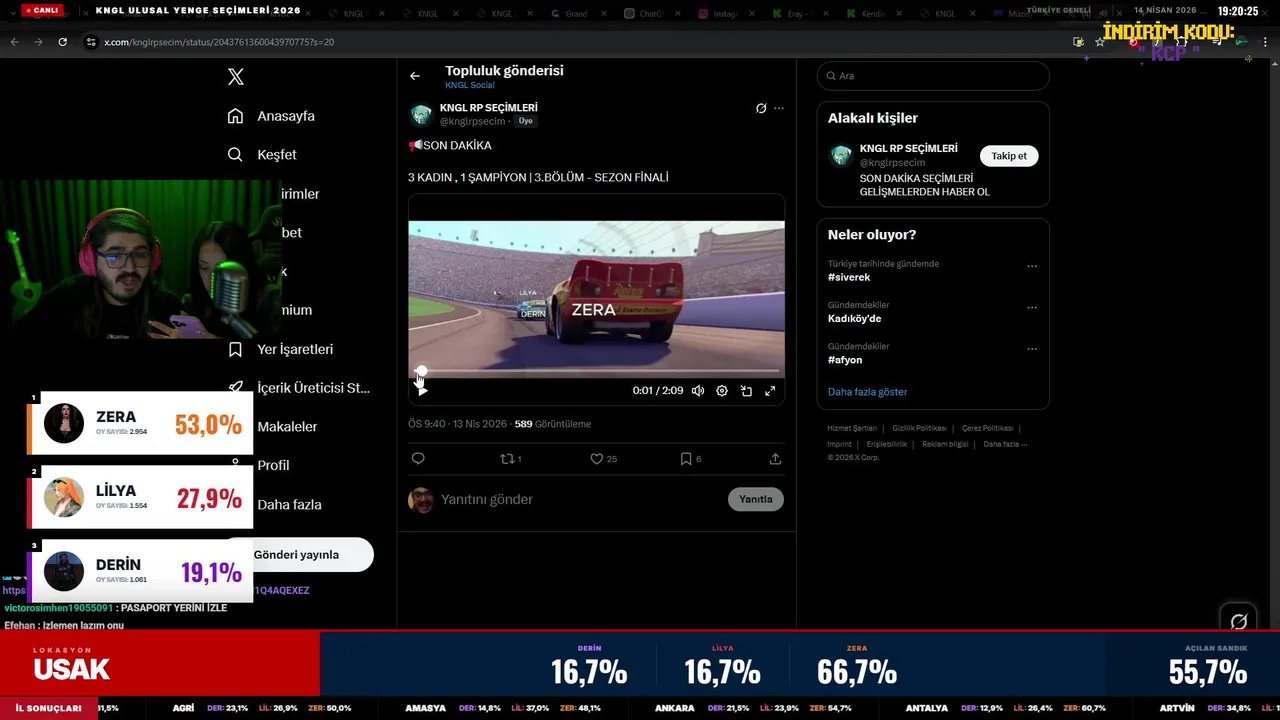Open video settings gear
The image size is (1280, 720).
coord(722,391)
